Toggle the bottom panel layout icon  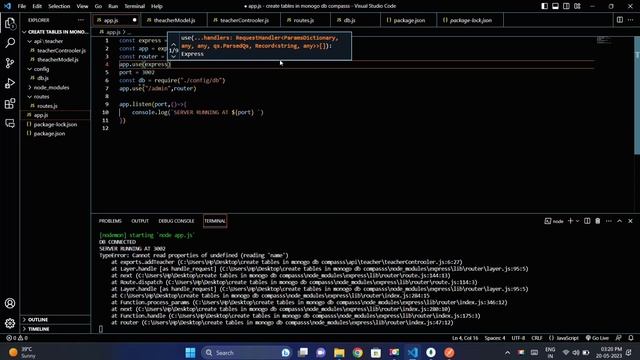point(556,6)
